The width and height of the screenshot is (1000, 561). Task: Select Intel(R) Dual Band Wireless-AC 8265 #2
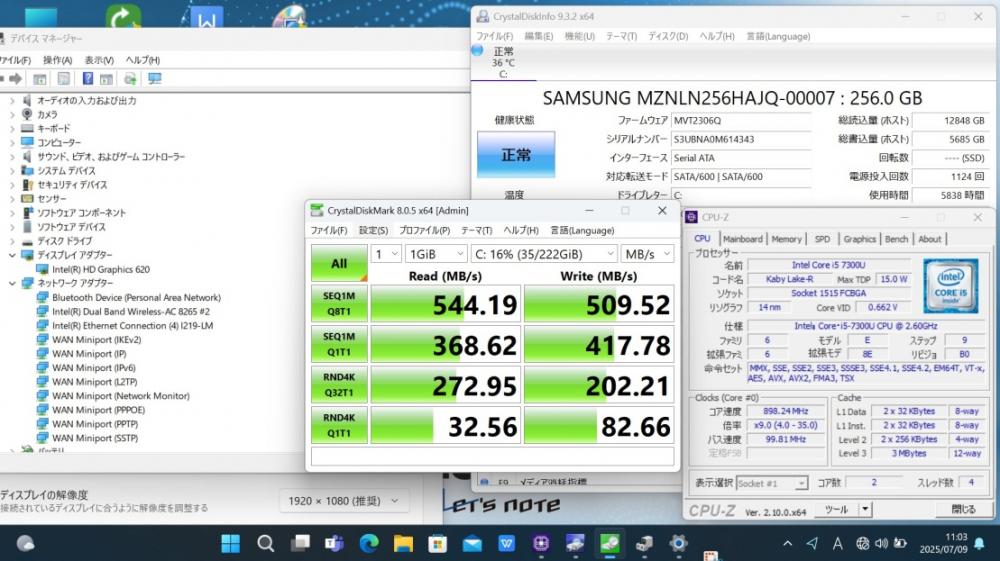click(x=131, y=311)
